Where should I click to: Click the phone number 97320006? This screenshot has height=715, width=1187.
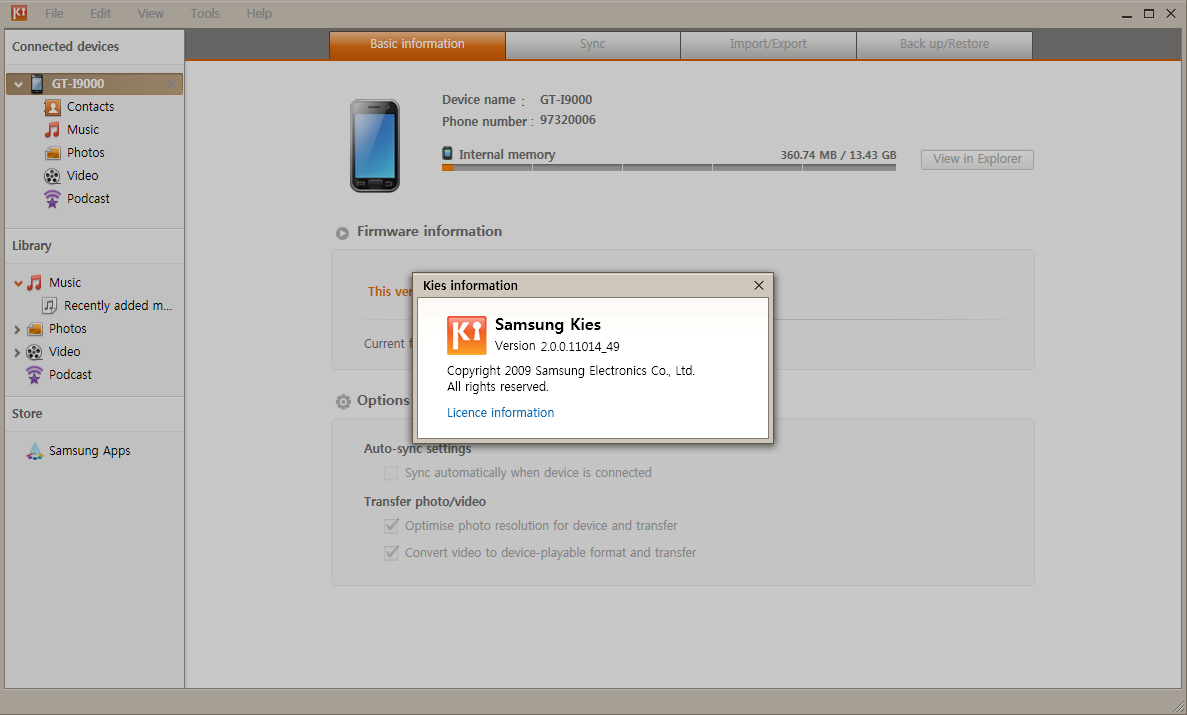point(568,120)
